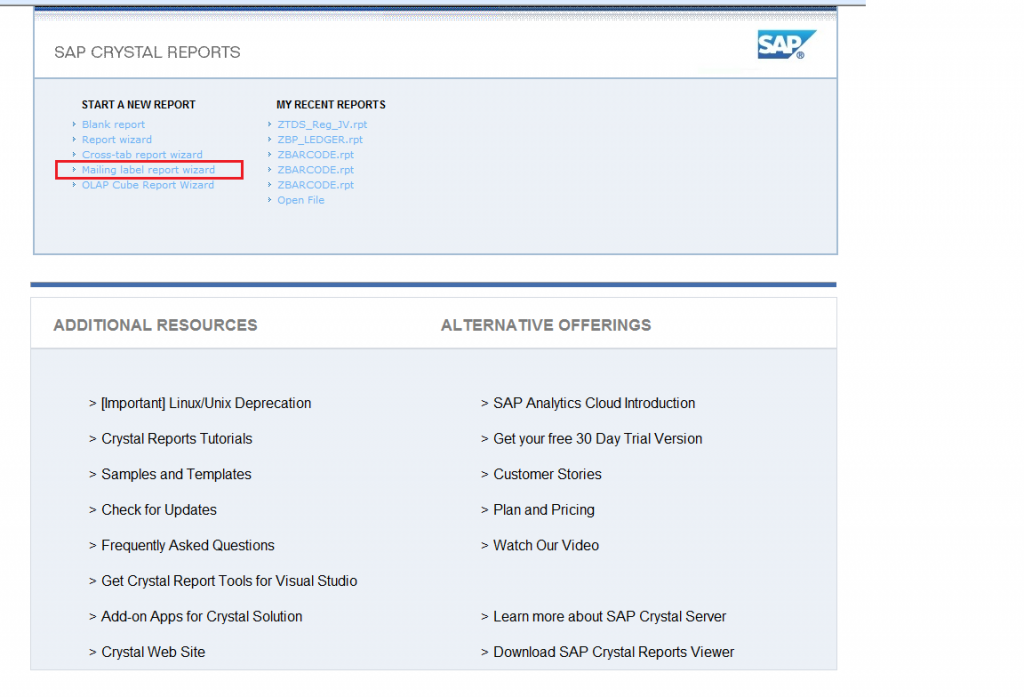Click the ALTERNATIVE OFFERINGS heading
This screenshot has width=1024, height=697.
pyautogui.click(x=546, y=325)
